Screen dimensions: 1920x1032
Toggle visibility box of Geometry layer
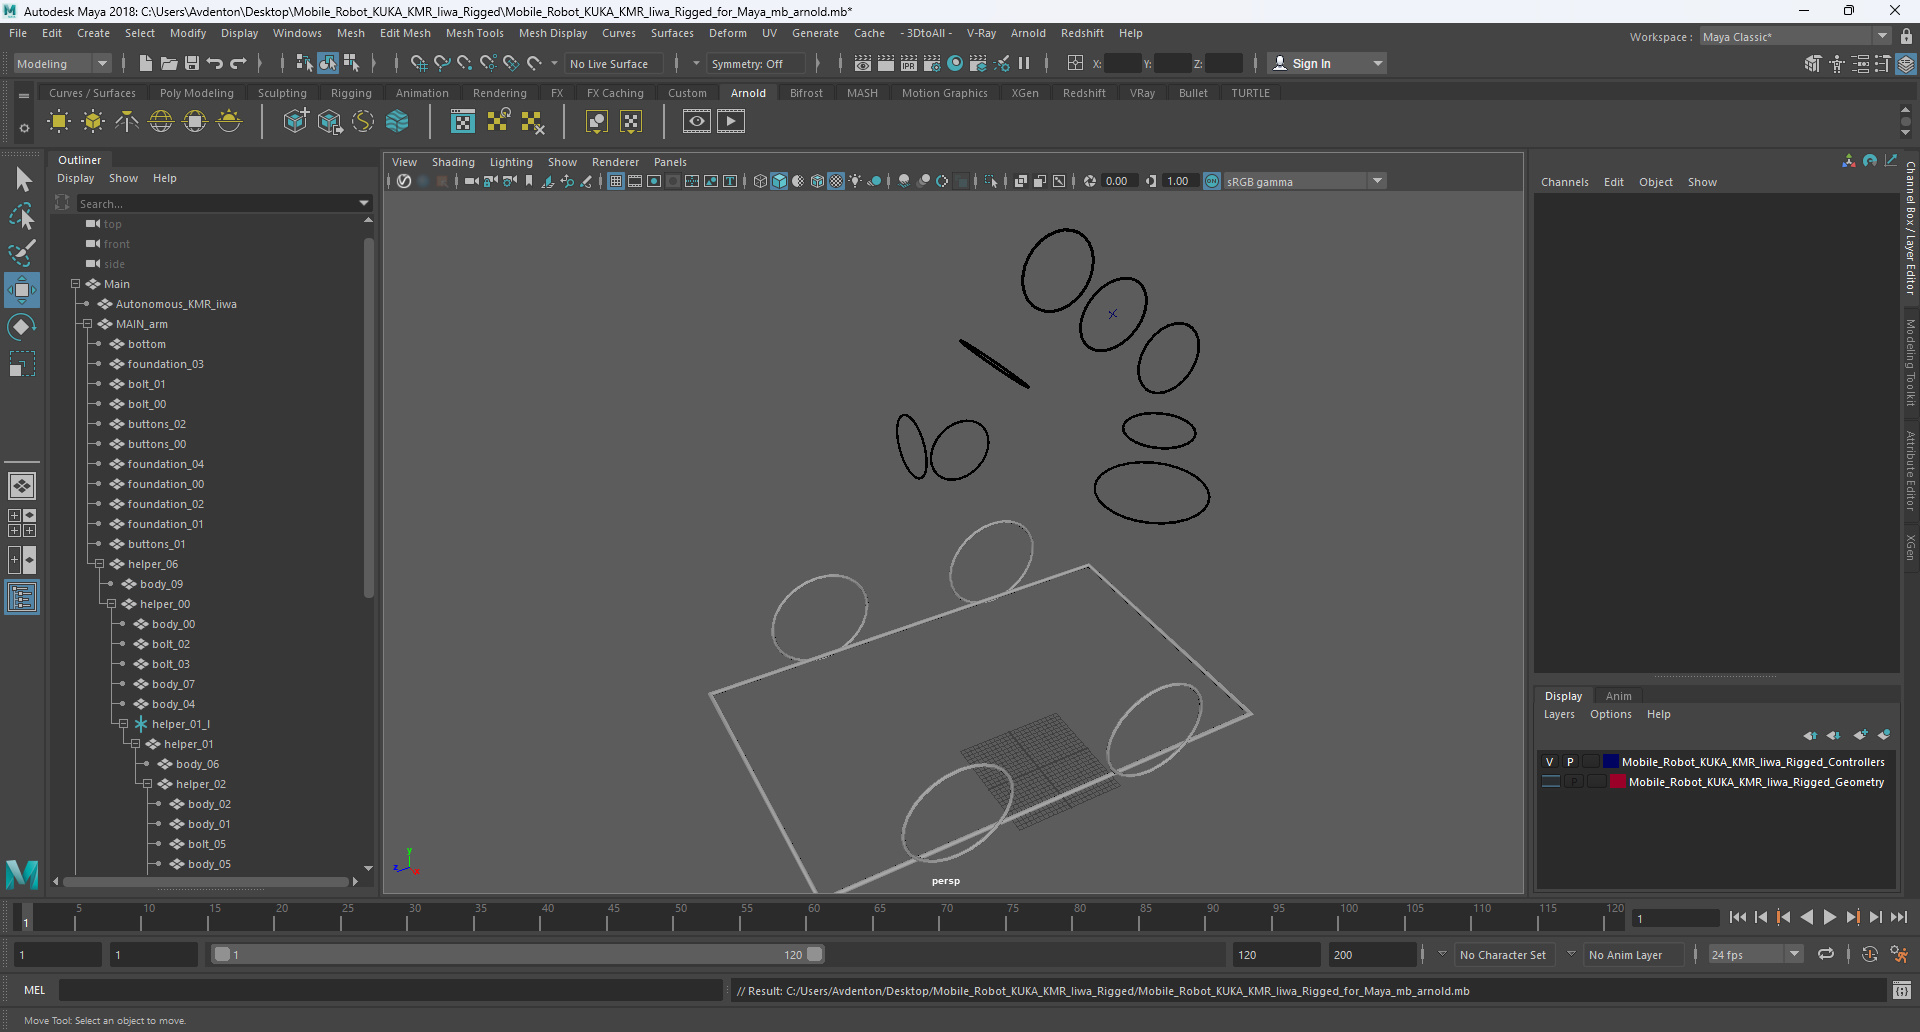pyautogui.click(x=1551, y=782)
